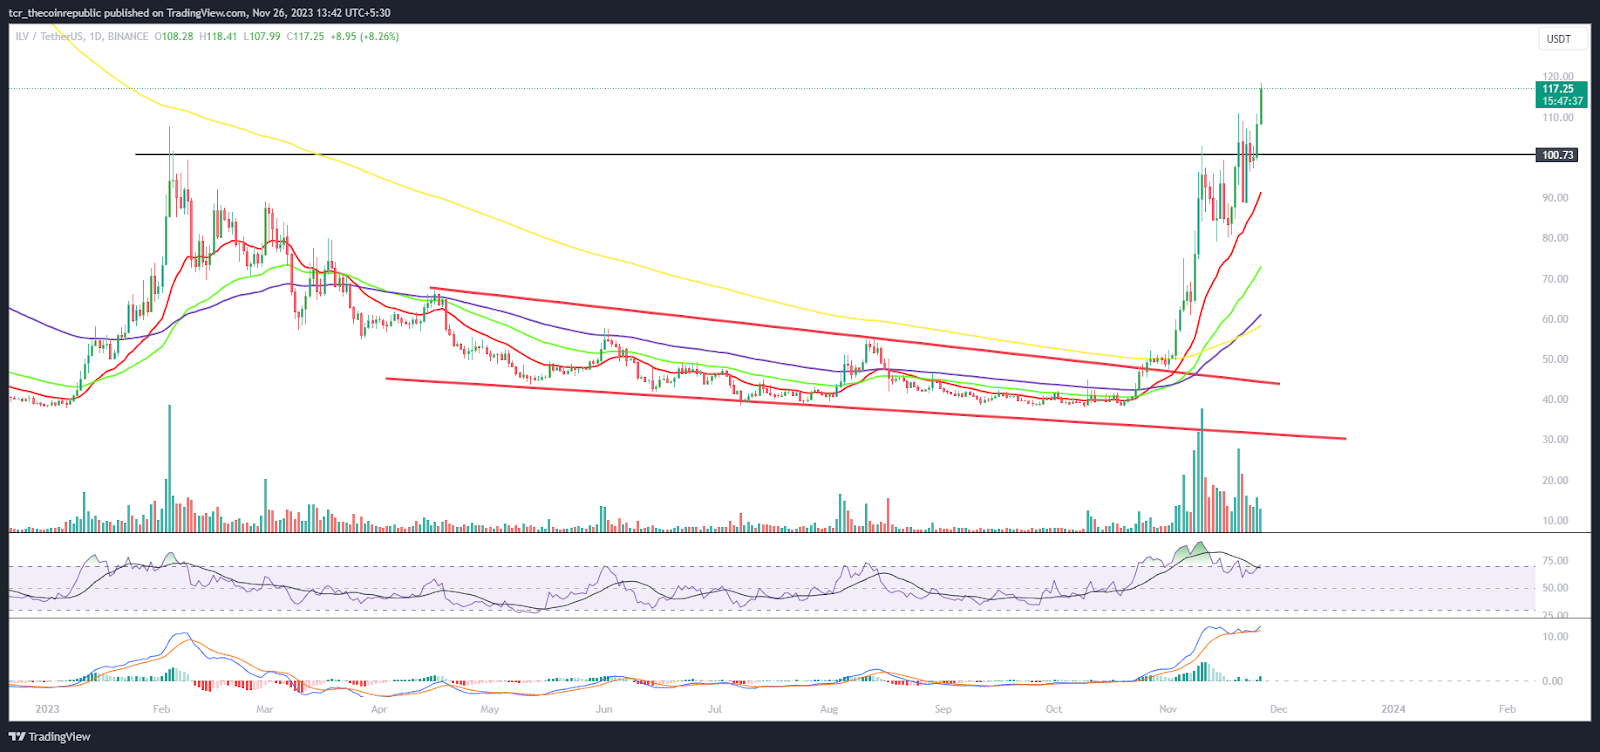Click the 60.00 price axis label

1555,319
